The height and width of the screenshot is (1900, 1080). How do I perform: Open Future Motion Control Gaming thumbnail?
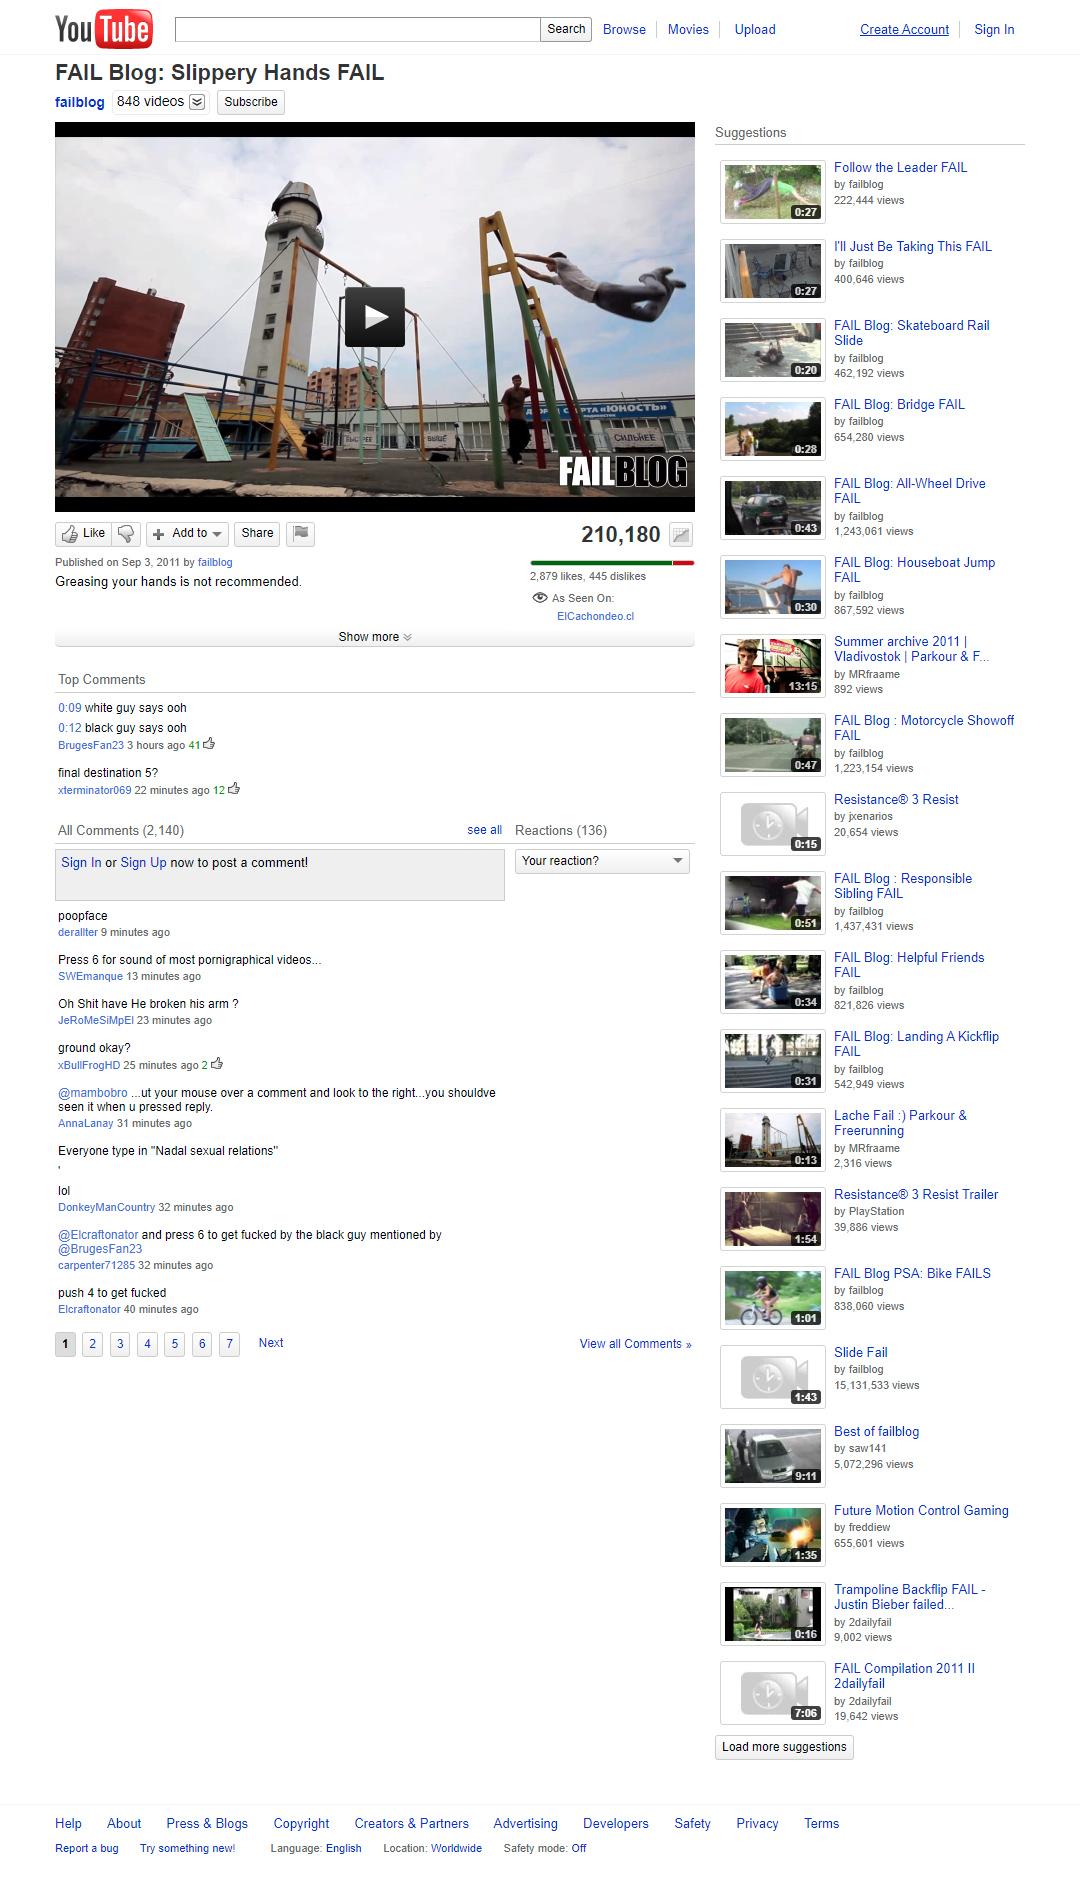(773, 1535)
